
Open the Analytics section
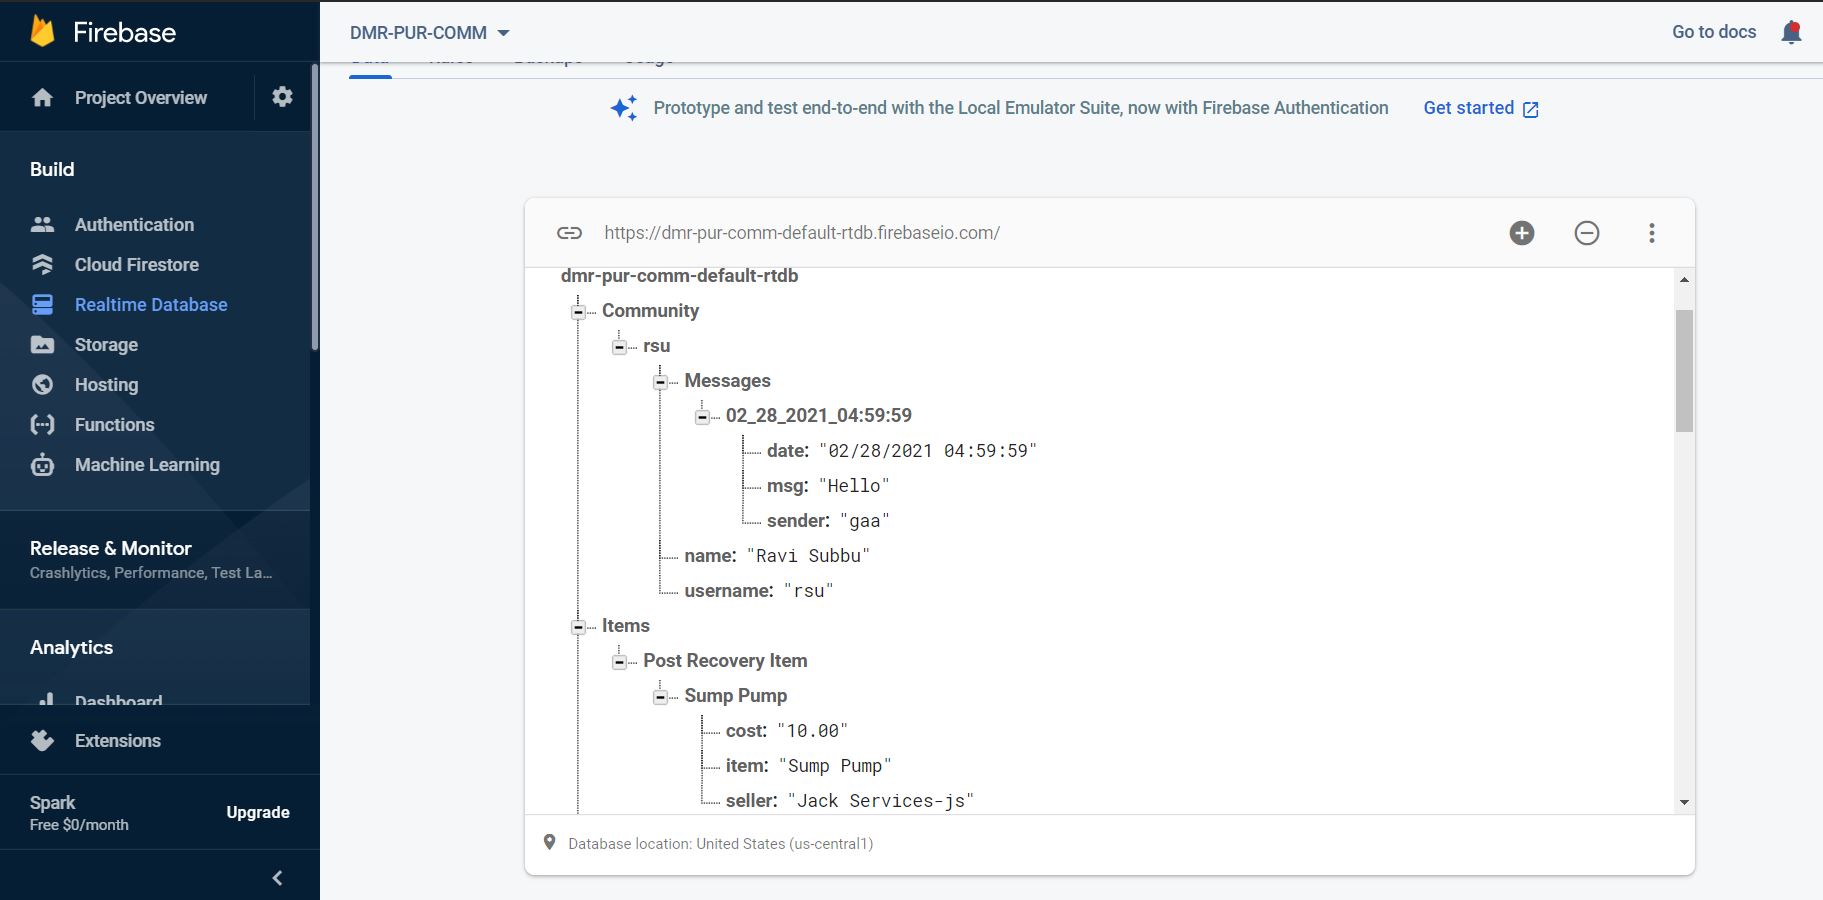tap(71, 647)
